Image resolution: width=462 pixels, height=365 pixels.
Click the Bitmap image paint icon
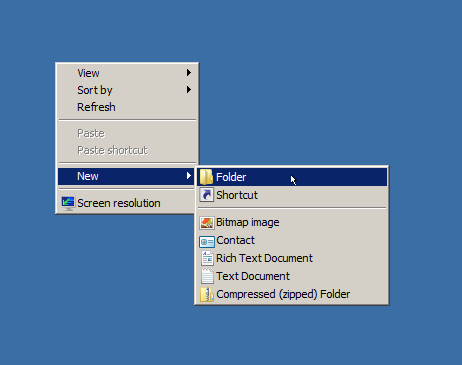point(207,223)
